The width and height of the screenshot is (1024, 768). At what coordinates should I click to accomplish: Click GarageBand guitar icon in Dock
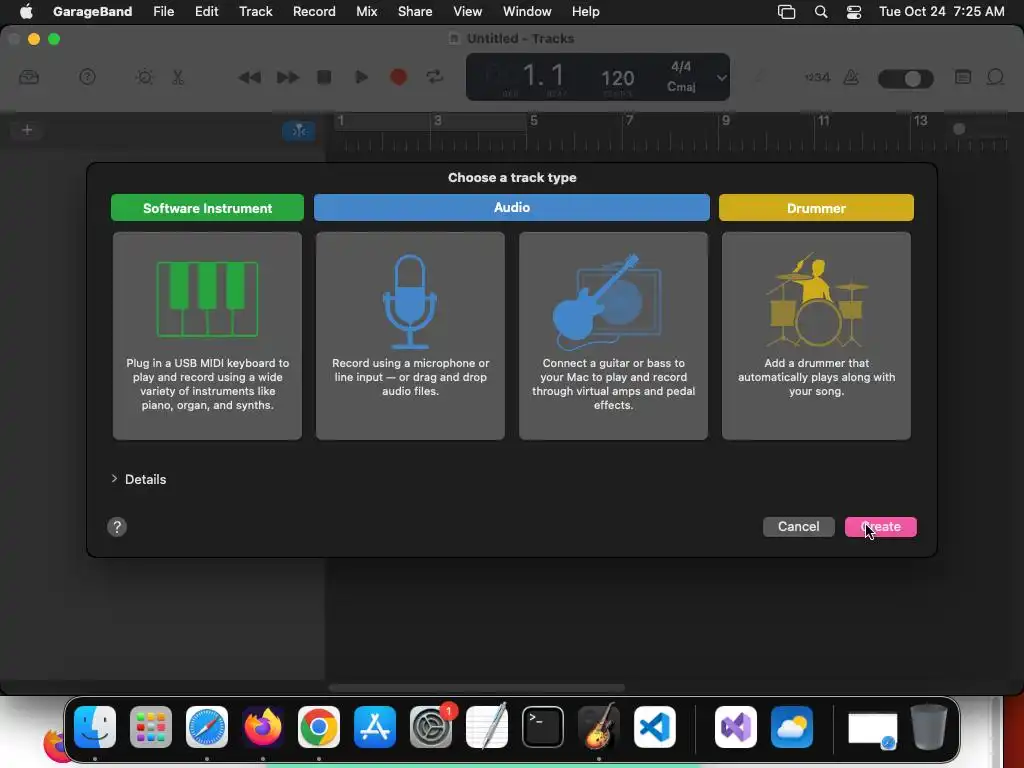click(x=599, y=727)
